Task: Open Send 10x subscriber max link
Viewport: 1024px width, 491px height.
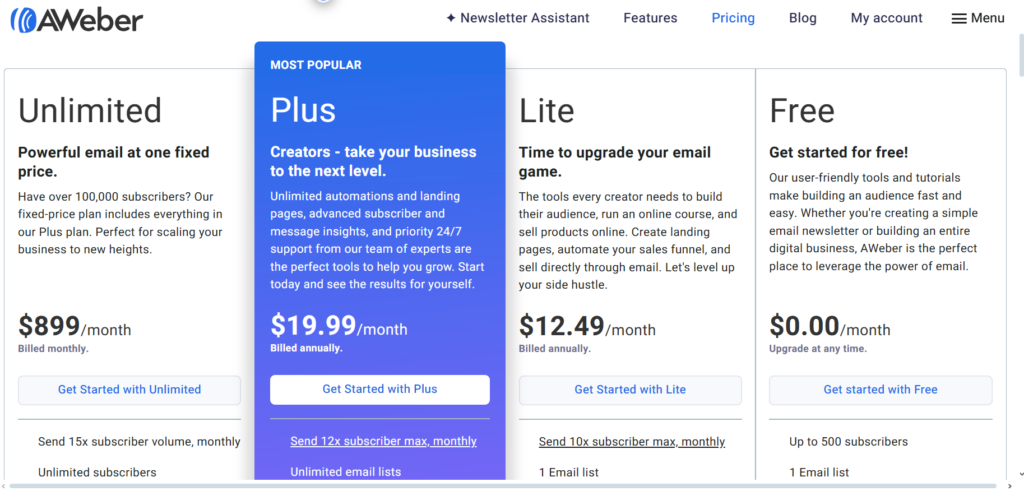Action: 632,442
